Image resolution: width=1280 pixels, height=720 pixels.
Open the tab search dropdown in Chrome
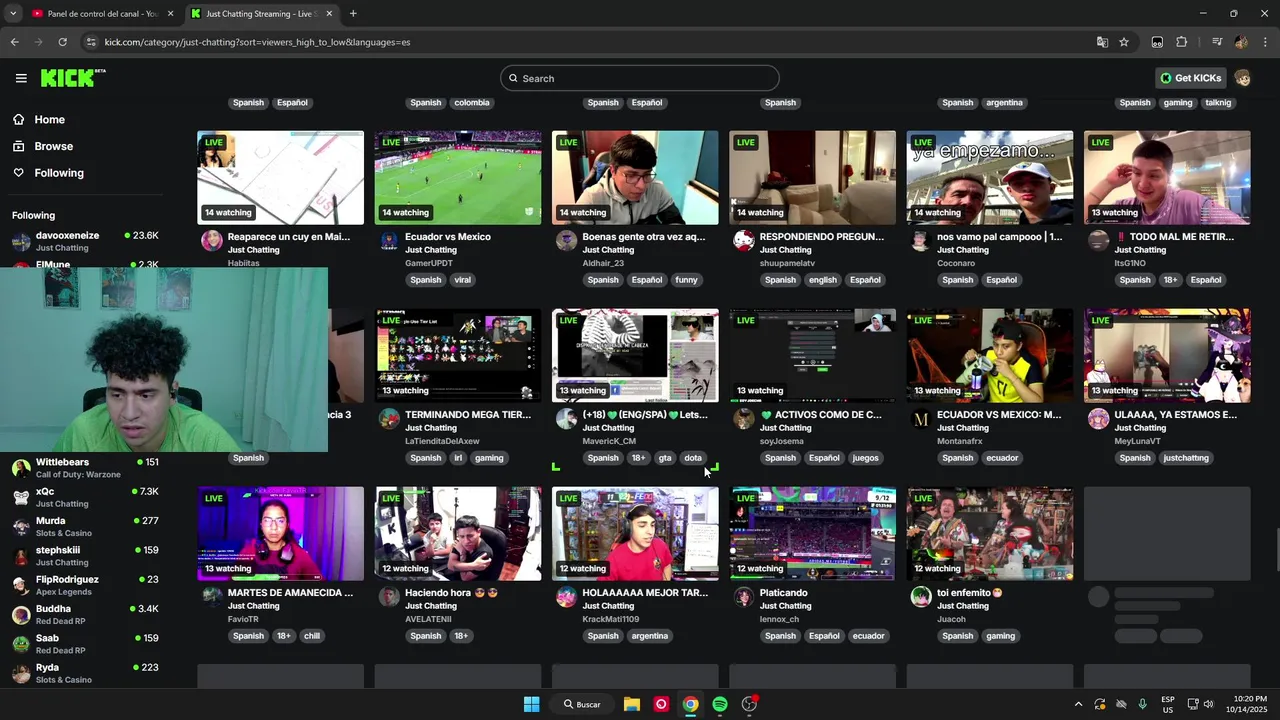click(13, 14)
